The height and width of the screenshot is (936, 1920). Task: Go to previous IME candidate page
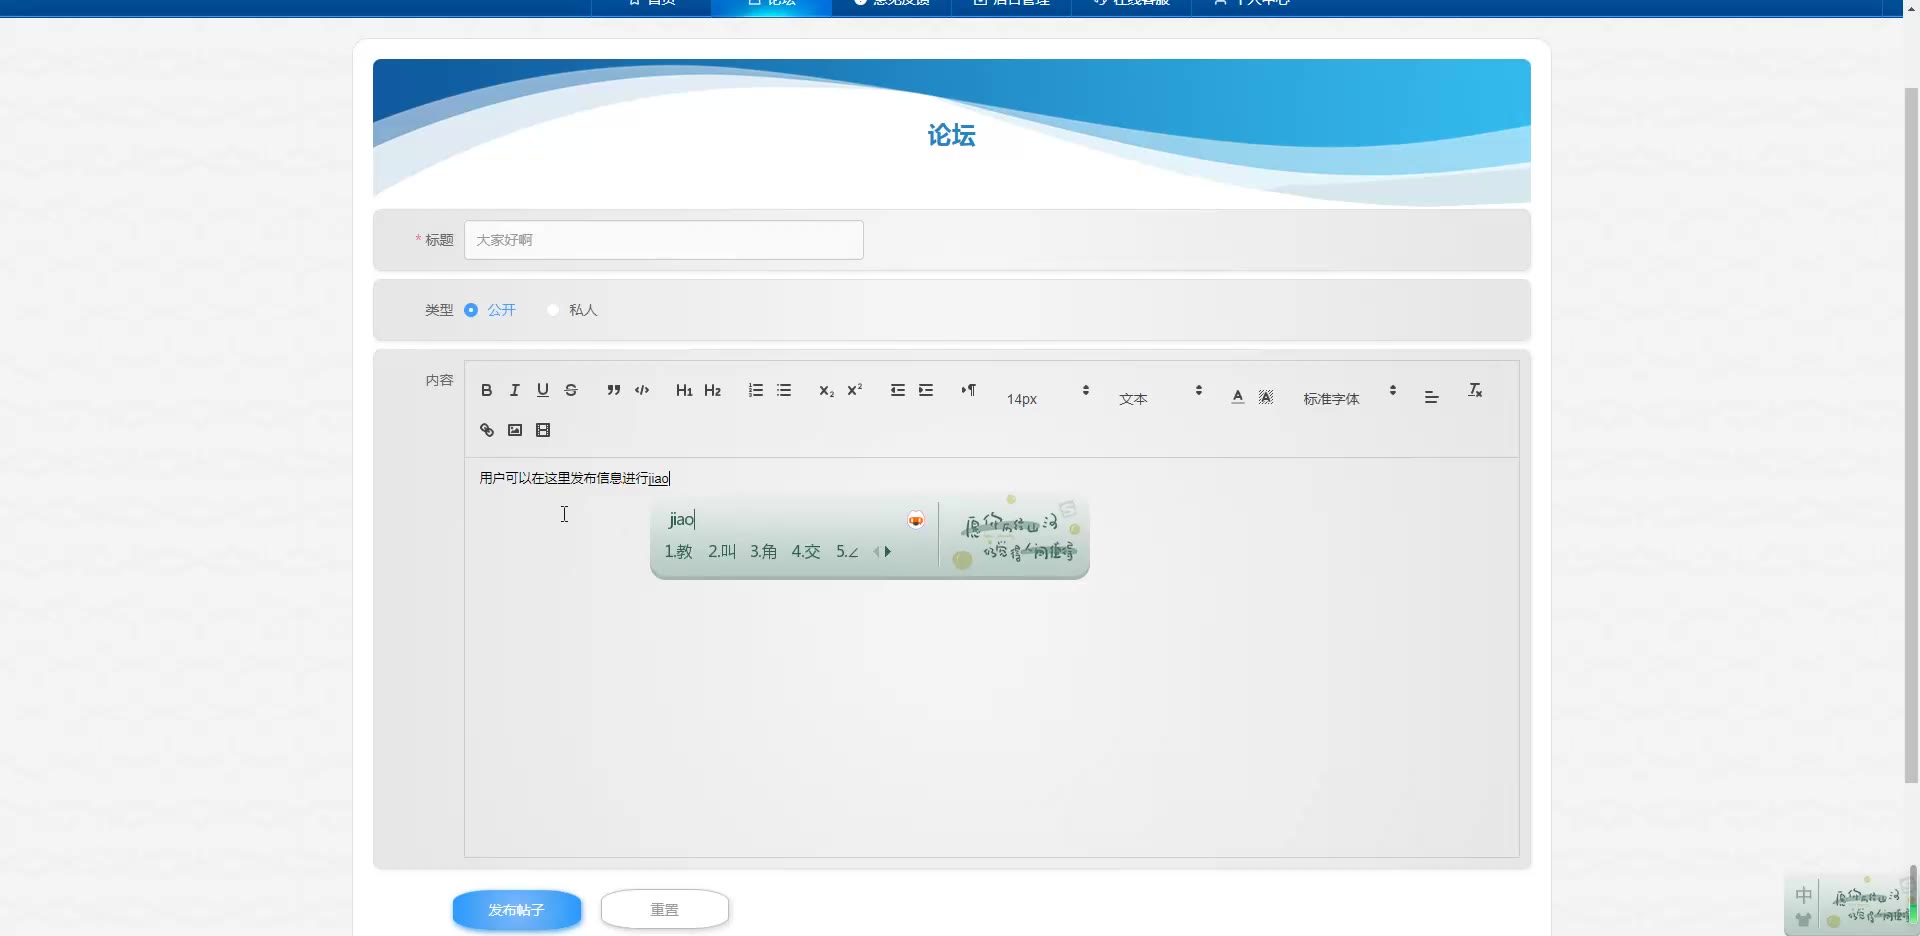(x=876, y=551)
